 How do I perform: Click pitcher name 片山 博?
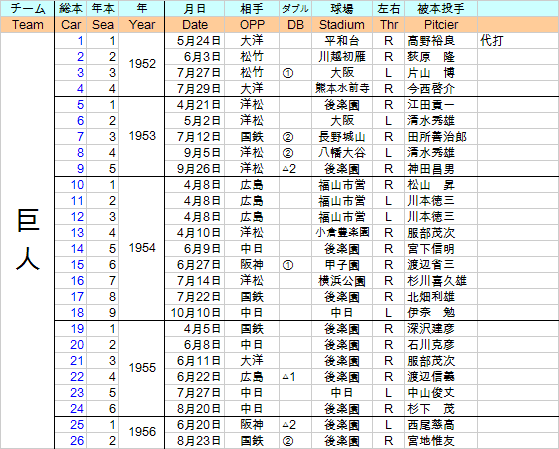pyautogui.click(x=431, y=73)
